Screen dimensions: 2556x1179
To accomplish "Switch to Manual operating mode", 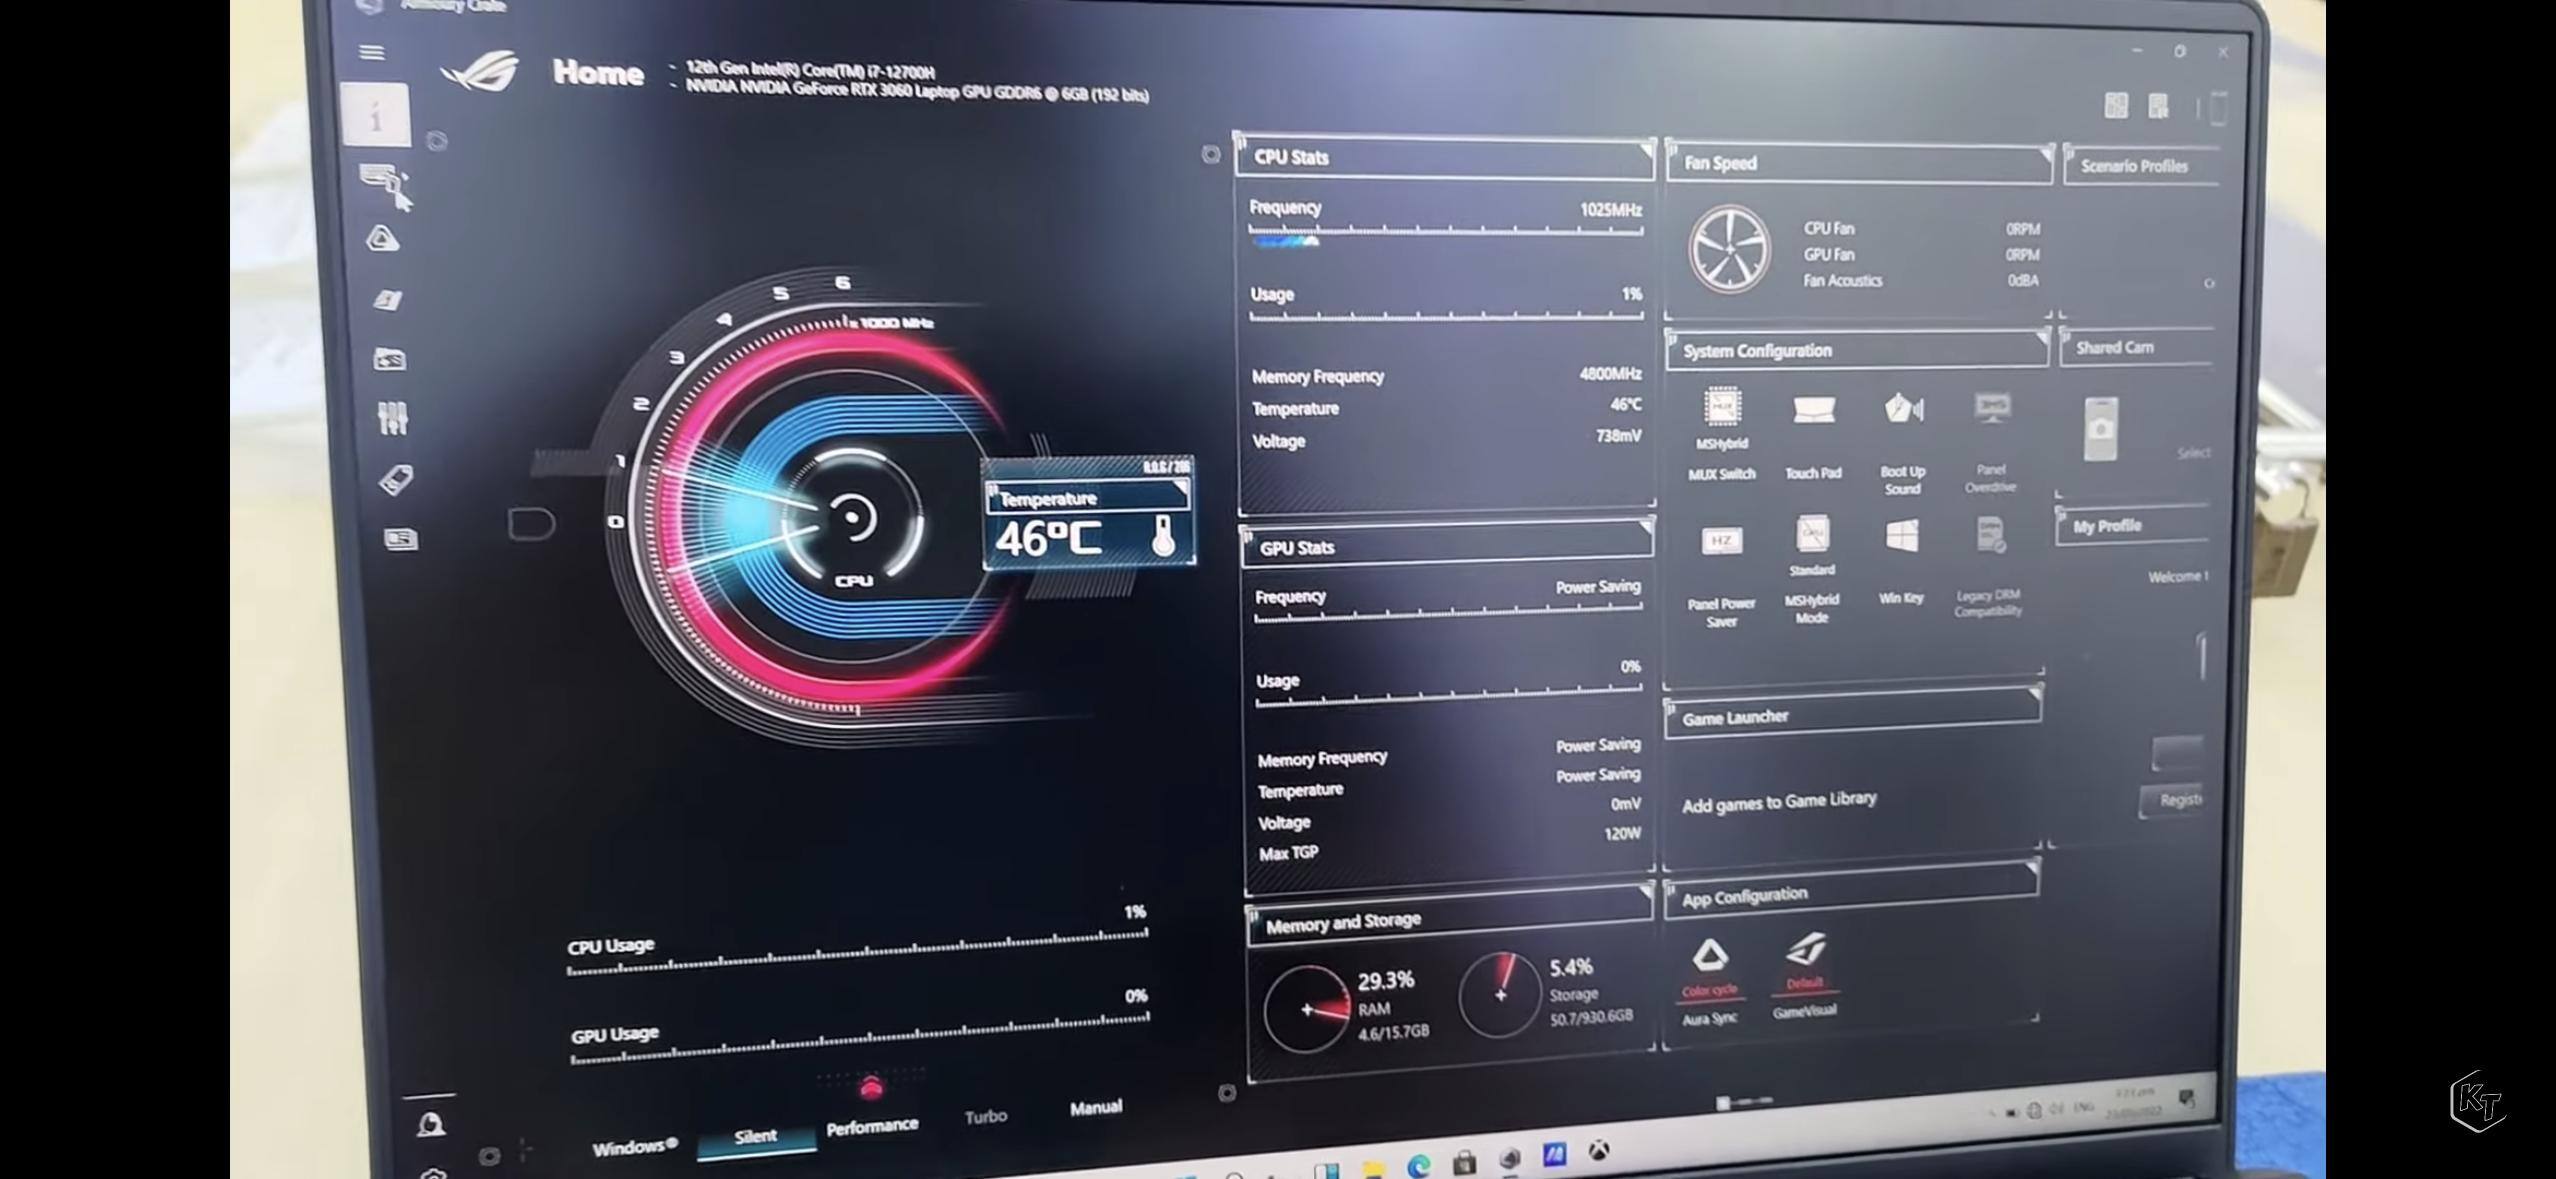I will (1096, 1107).
